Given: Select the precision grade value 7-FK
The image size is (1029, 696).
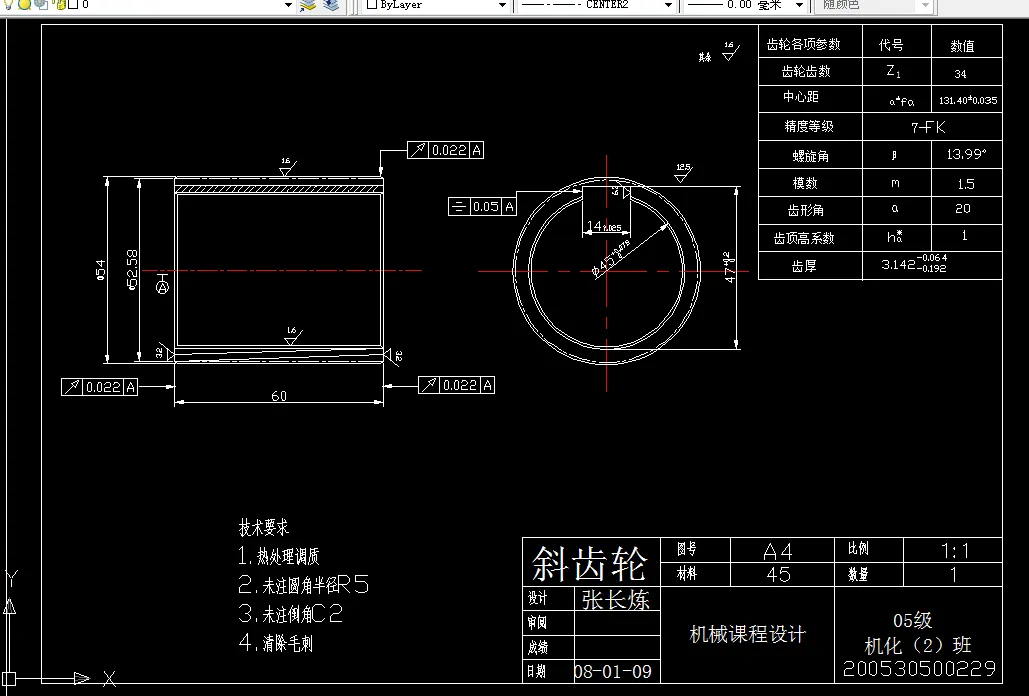Looking at the screenshot, I should (928, 127).
